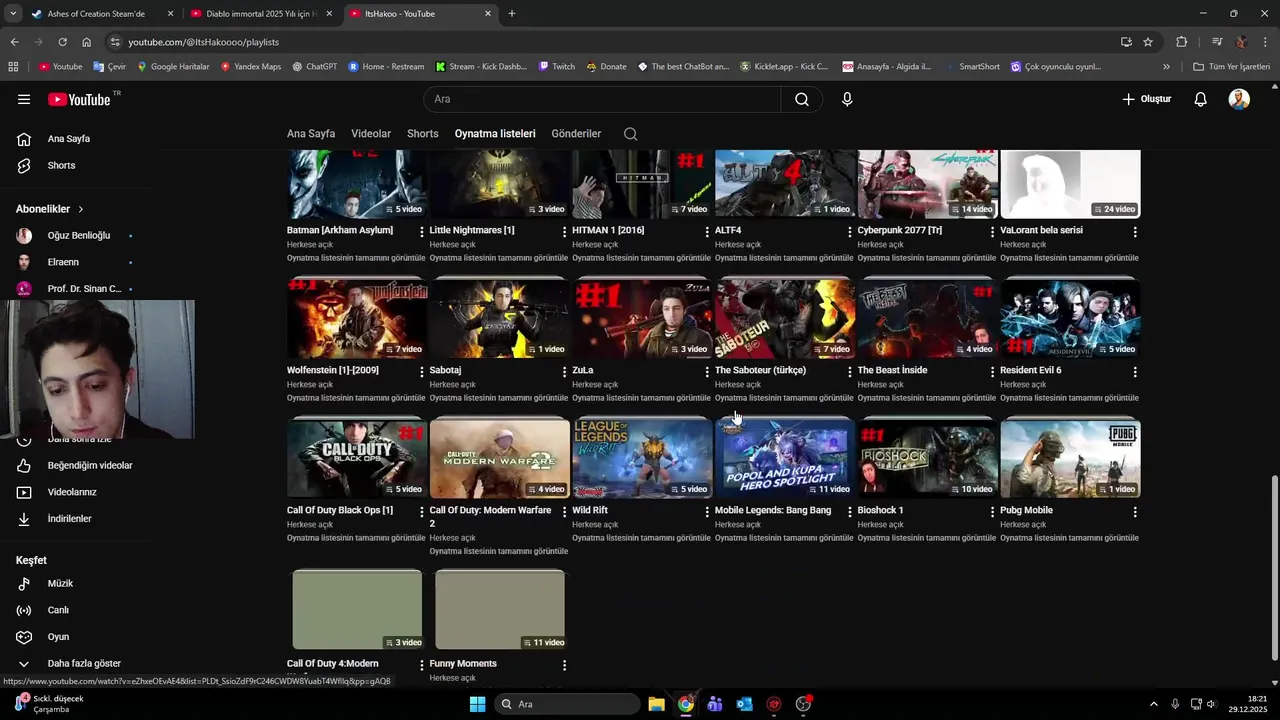Activate voice search microphone icon
Image resolution: width=1280 pixels, height=720 pixels.
pos(847,99)
